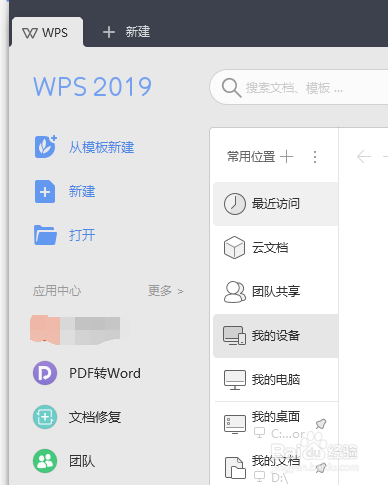Click the 应用中心 heading

(57, 291)
